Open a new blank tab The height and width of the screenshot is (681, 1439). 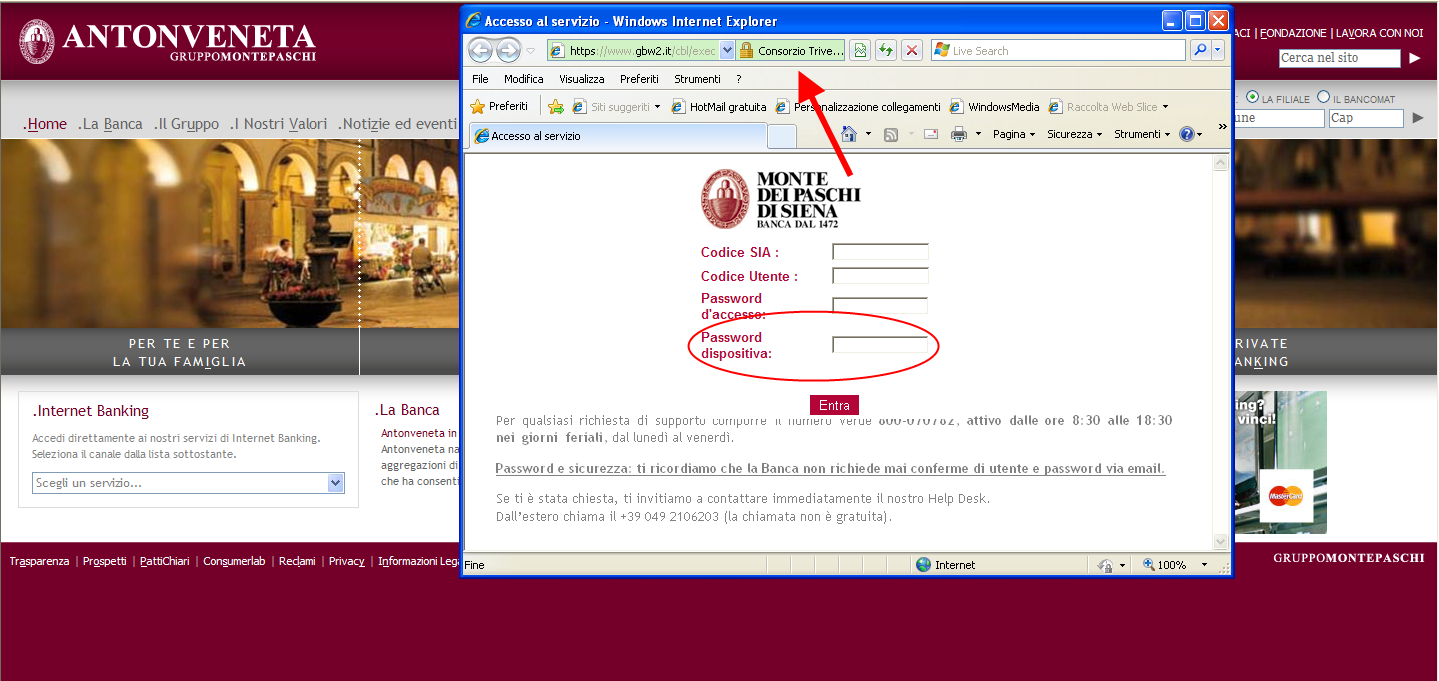tap(783, 136)
